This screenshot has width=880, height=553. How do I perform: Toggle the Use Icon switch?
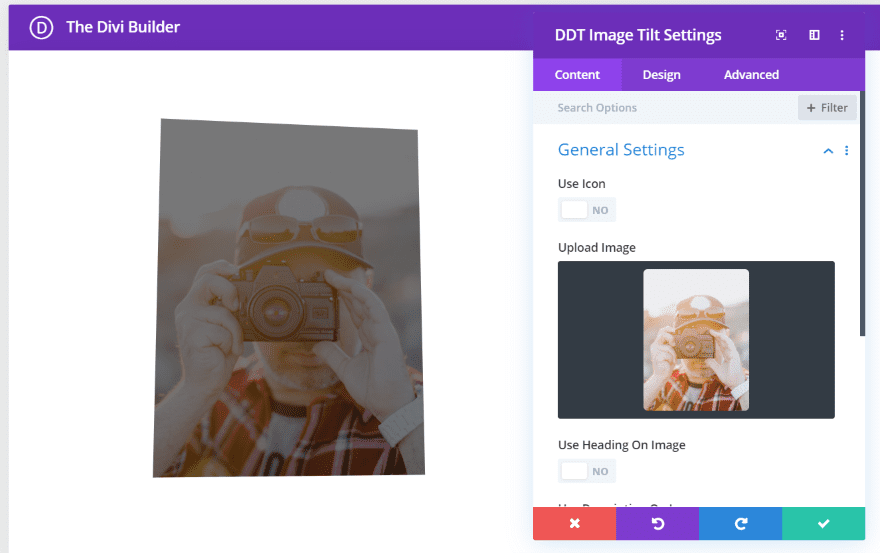586,210
